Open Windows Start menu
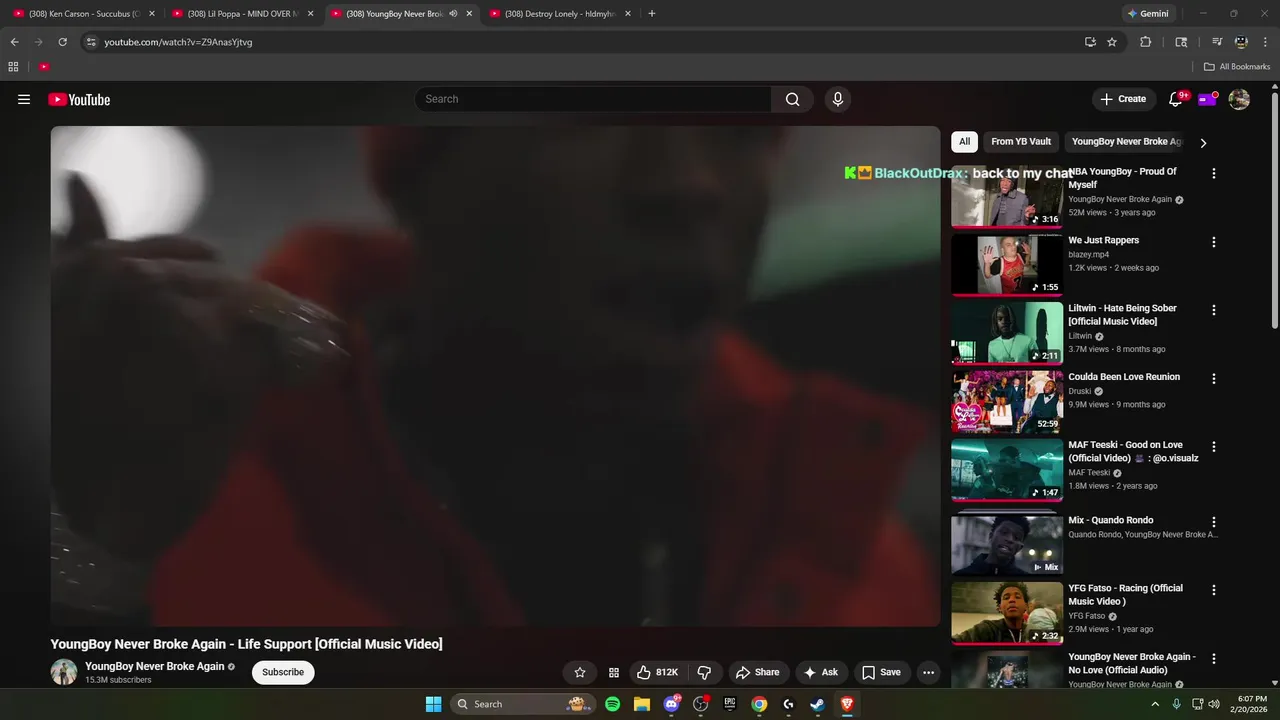This screenshot has width=1280, height=720. pyautogui.click(x=433, y=704)
